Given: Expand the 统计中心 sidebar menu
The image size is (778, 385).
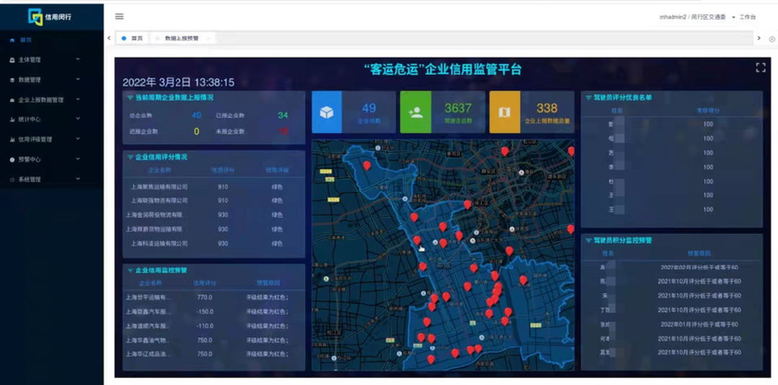Looking at the screenshot, I should click(52, 120).
